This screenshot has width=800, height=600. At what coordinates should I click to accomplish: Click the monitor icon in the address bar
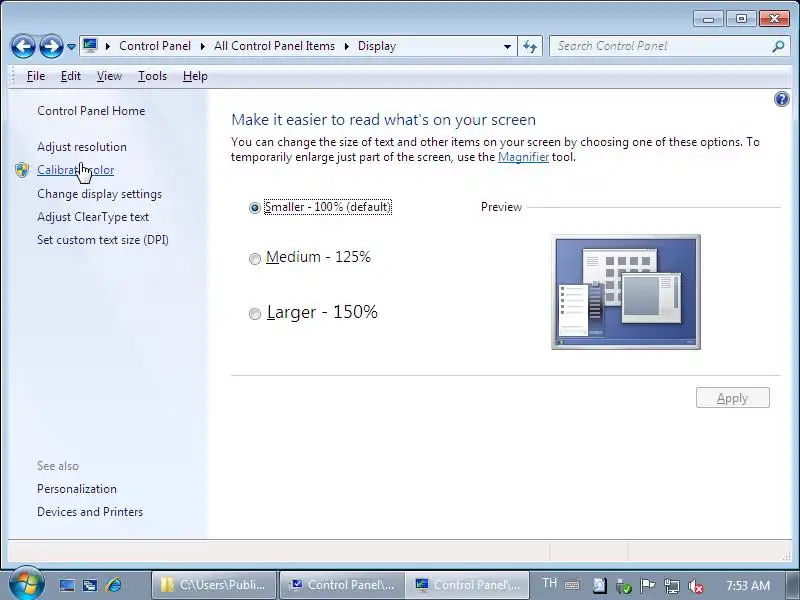(x=90, y=46)
